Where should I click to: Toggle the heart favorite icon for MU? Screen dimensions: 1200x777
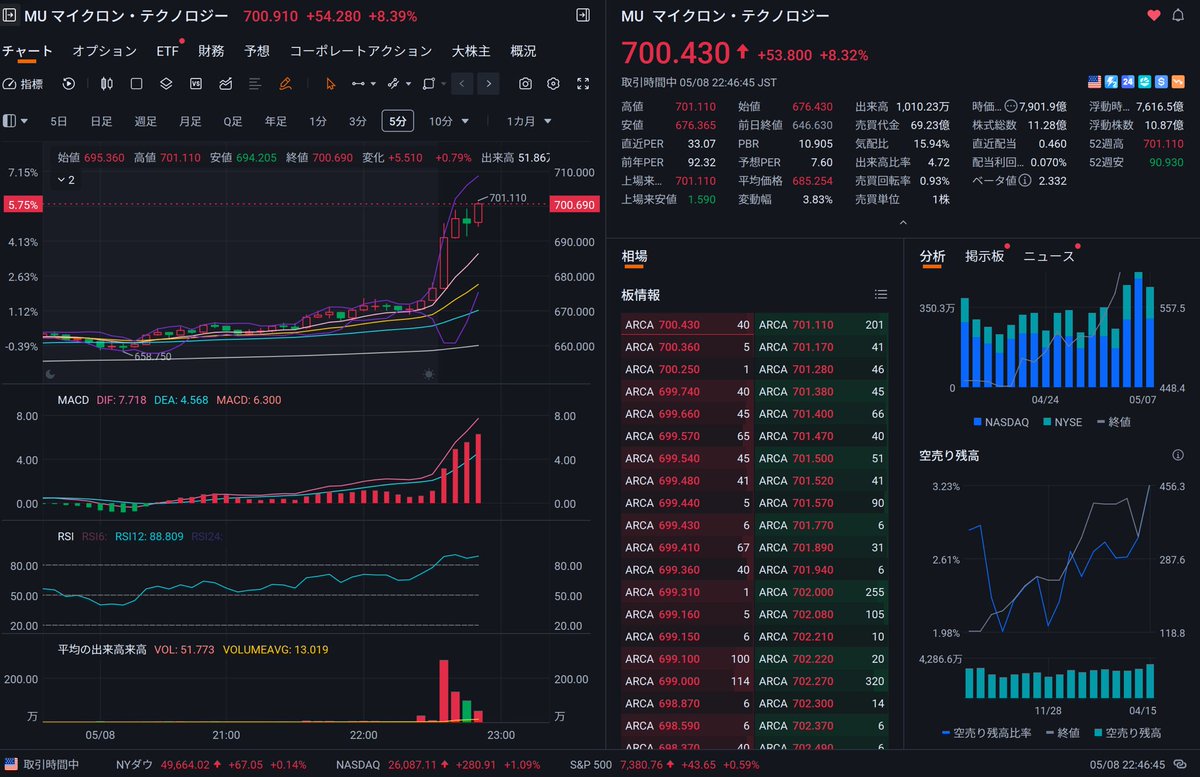pyautogui.click(x=1153, y=16)
